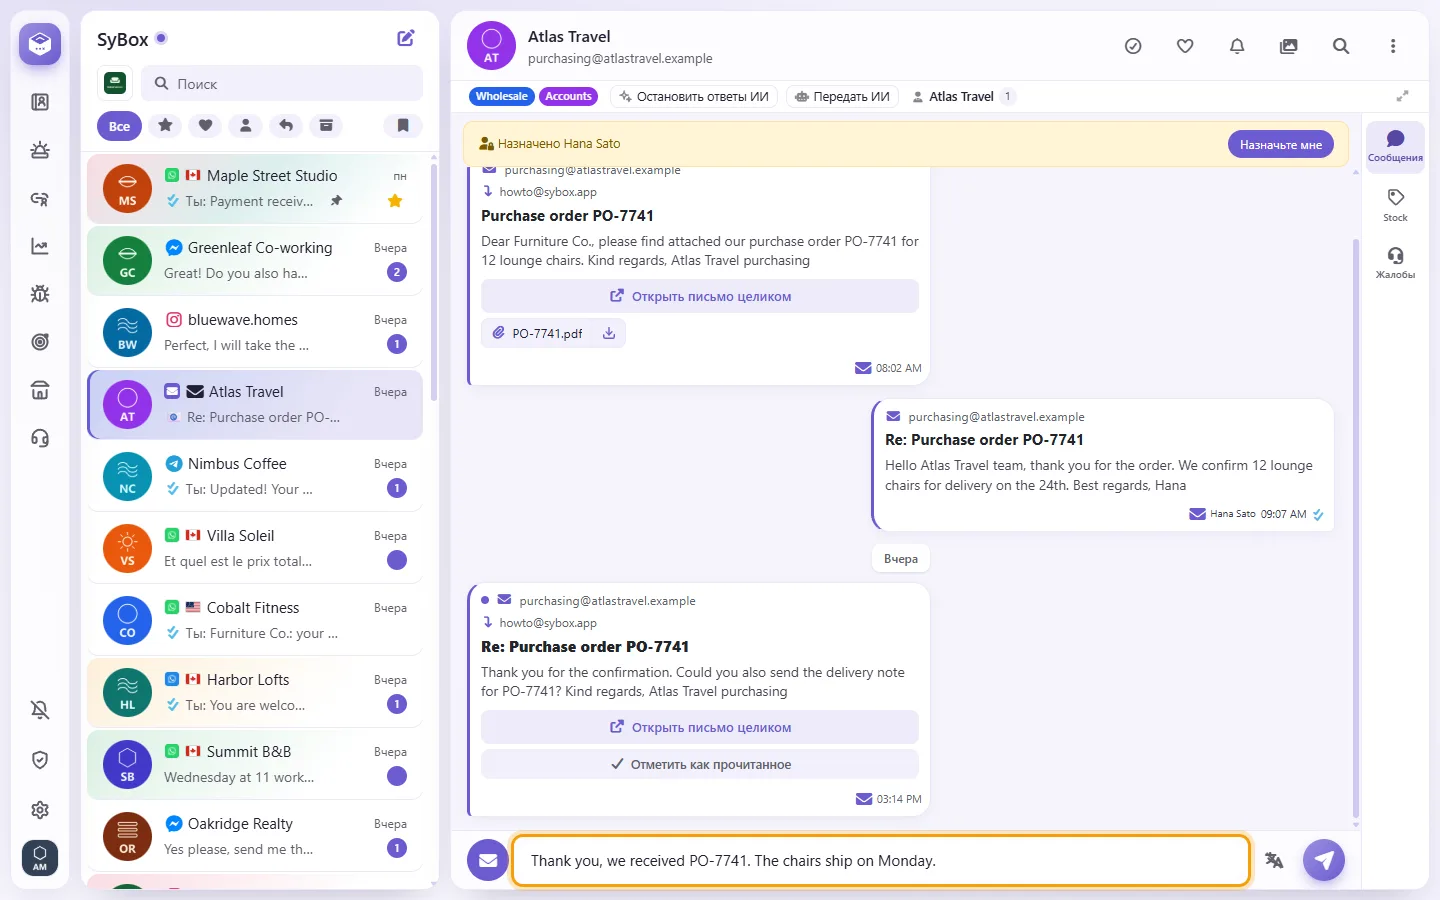Viewport: 1440px width, 900px height.
Task: Filter chats by starred
Action: point(165,126)
